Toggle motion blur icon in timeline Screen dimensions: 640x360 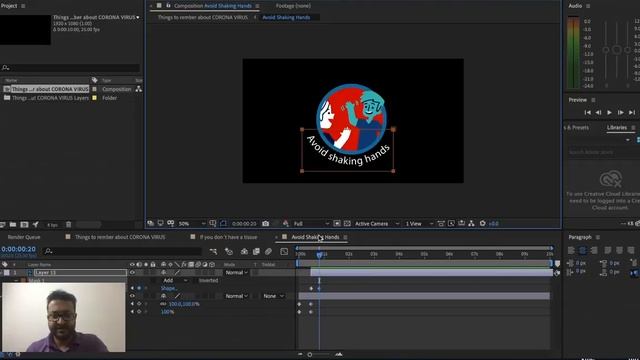268,251
